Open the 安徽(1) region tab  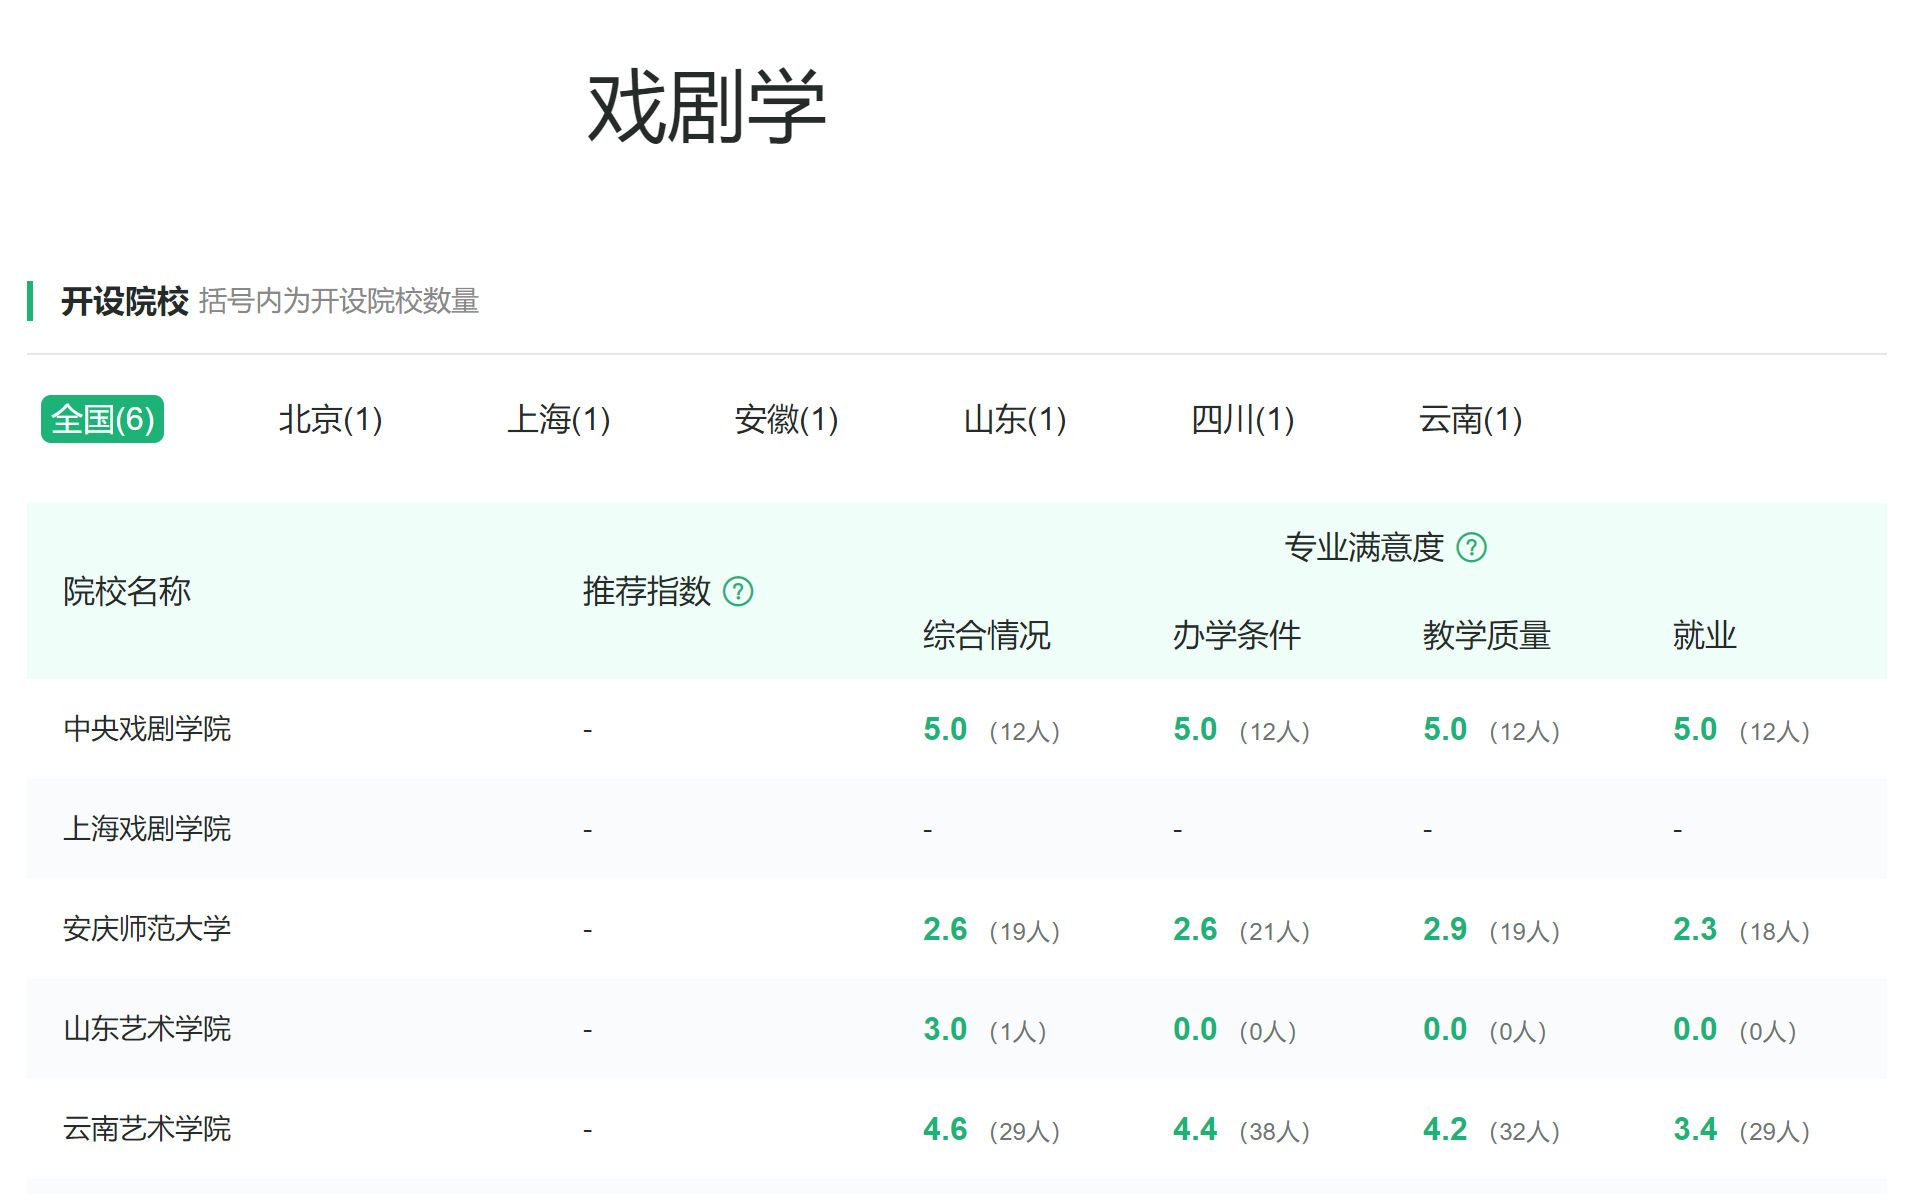click(786, 419)
